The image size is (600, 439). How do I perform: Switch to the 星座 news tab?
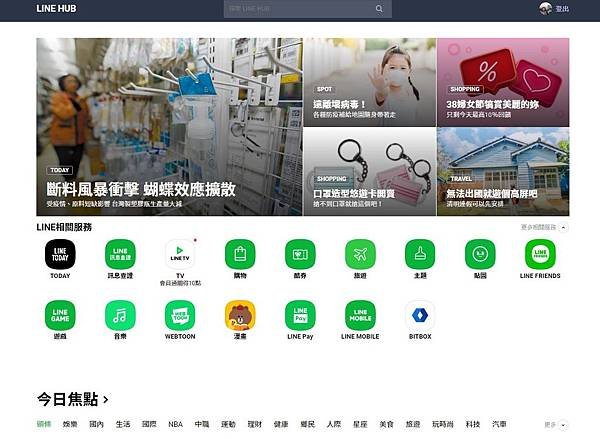pos(360,424)
